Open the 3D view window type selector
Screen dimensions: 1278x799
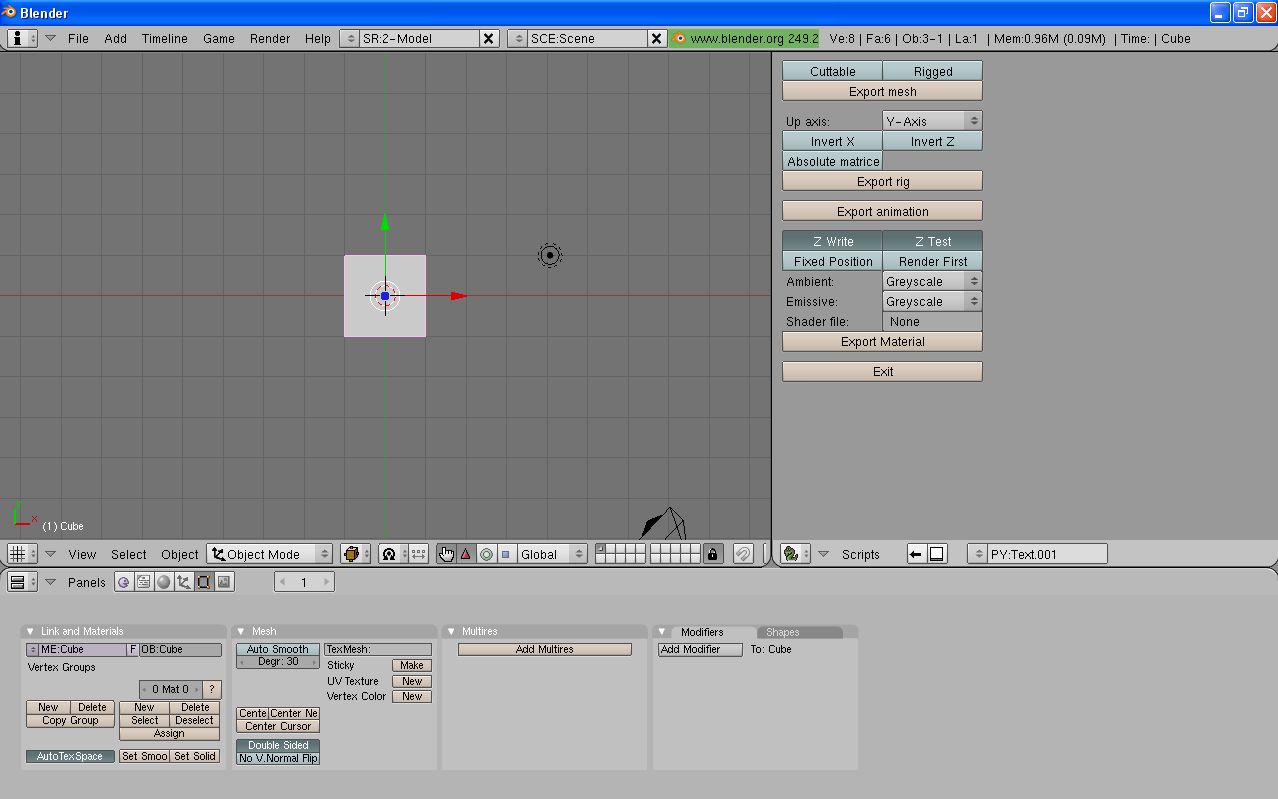point(22,554)
